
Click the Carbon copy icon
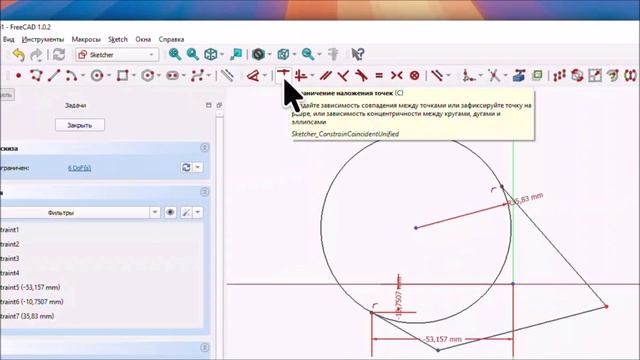click(537, 76)
